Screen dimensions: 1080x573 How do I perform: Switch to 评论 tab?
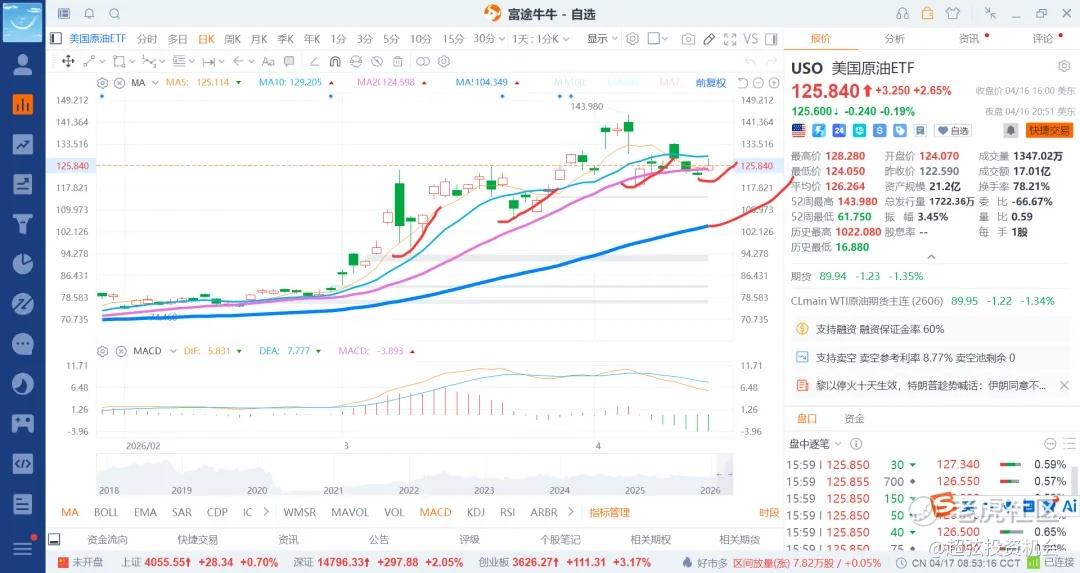click(x=1043, y=39)
